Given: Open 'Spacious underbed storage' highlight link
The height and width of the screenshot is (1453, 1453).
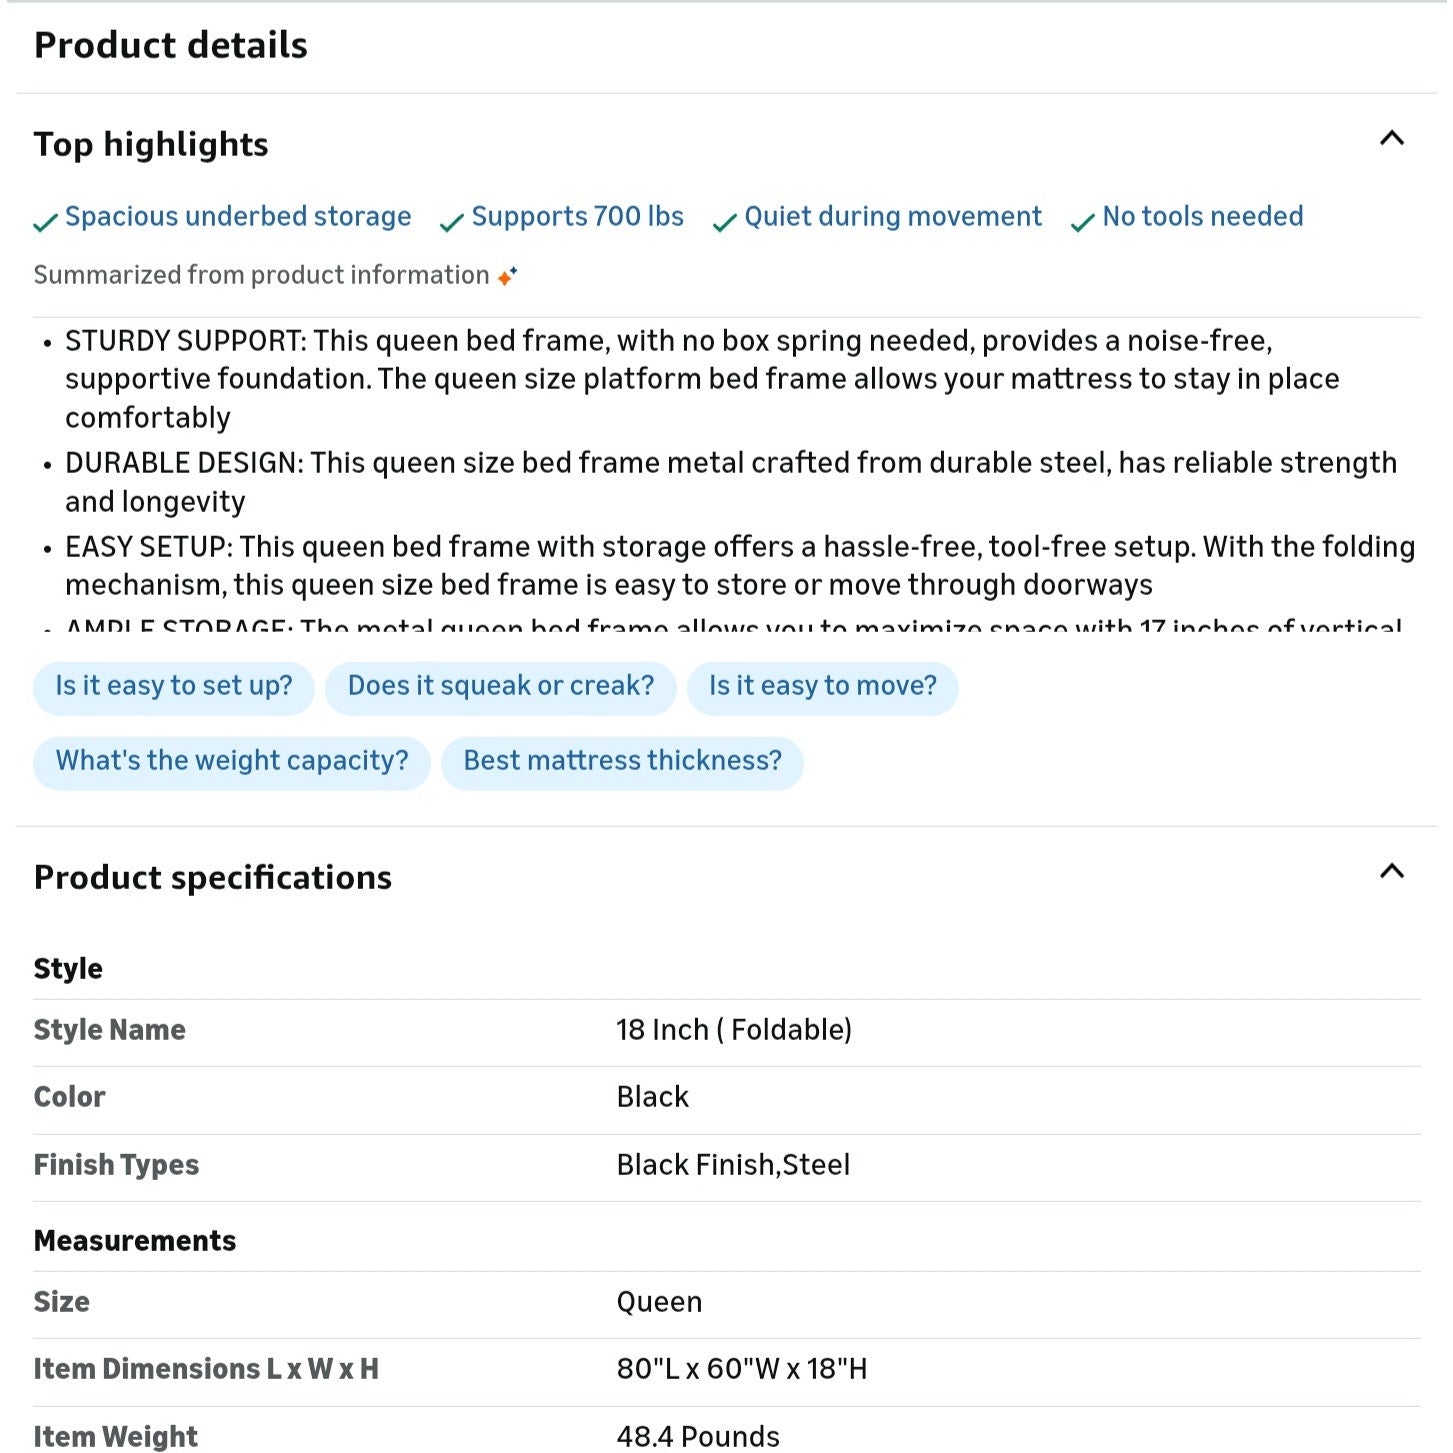Looking at the screenshot, I should pos(238,217).
